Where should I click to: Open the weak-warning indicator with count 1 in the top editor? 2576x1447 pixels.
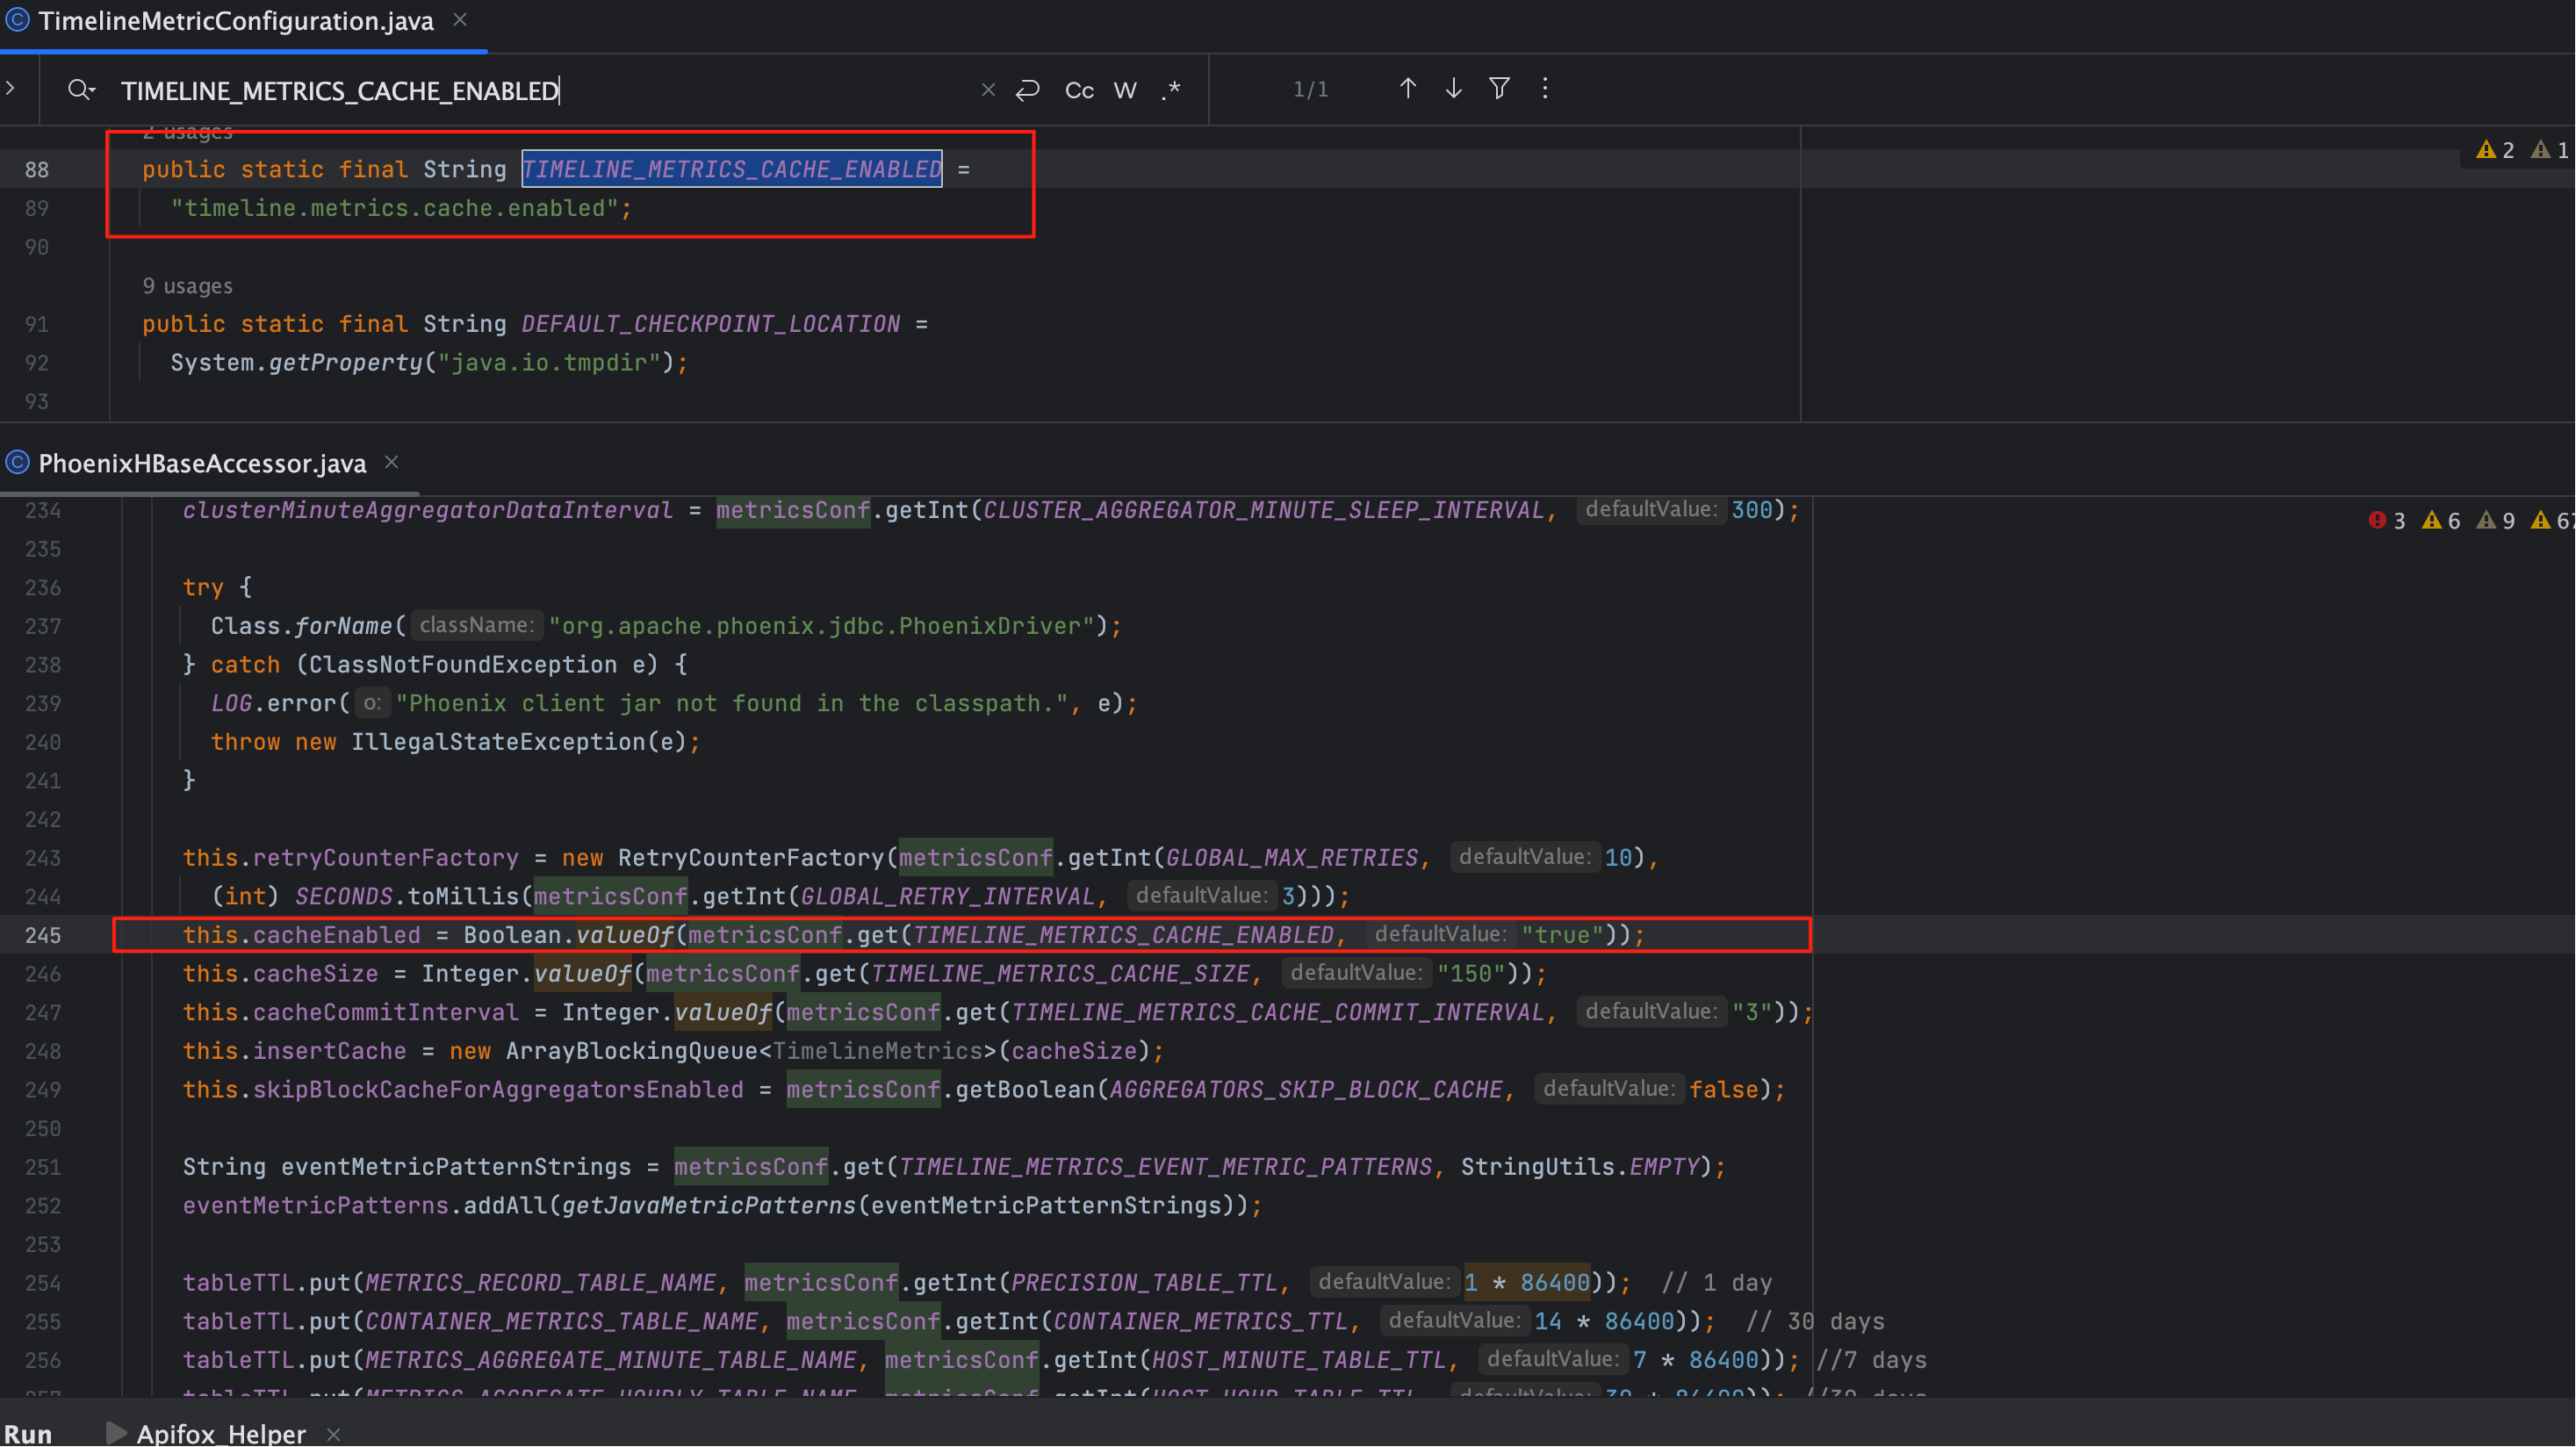(x=2549, y=150)
